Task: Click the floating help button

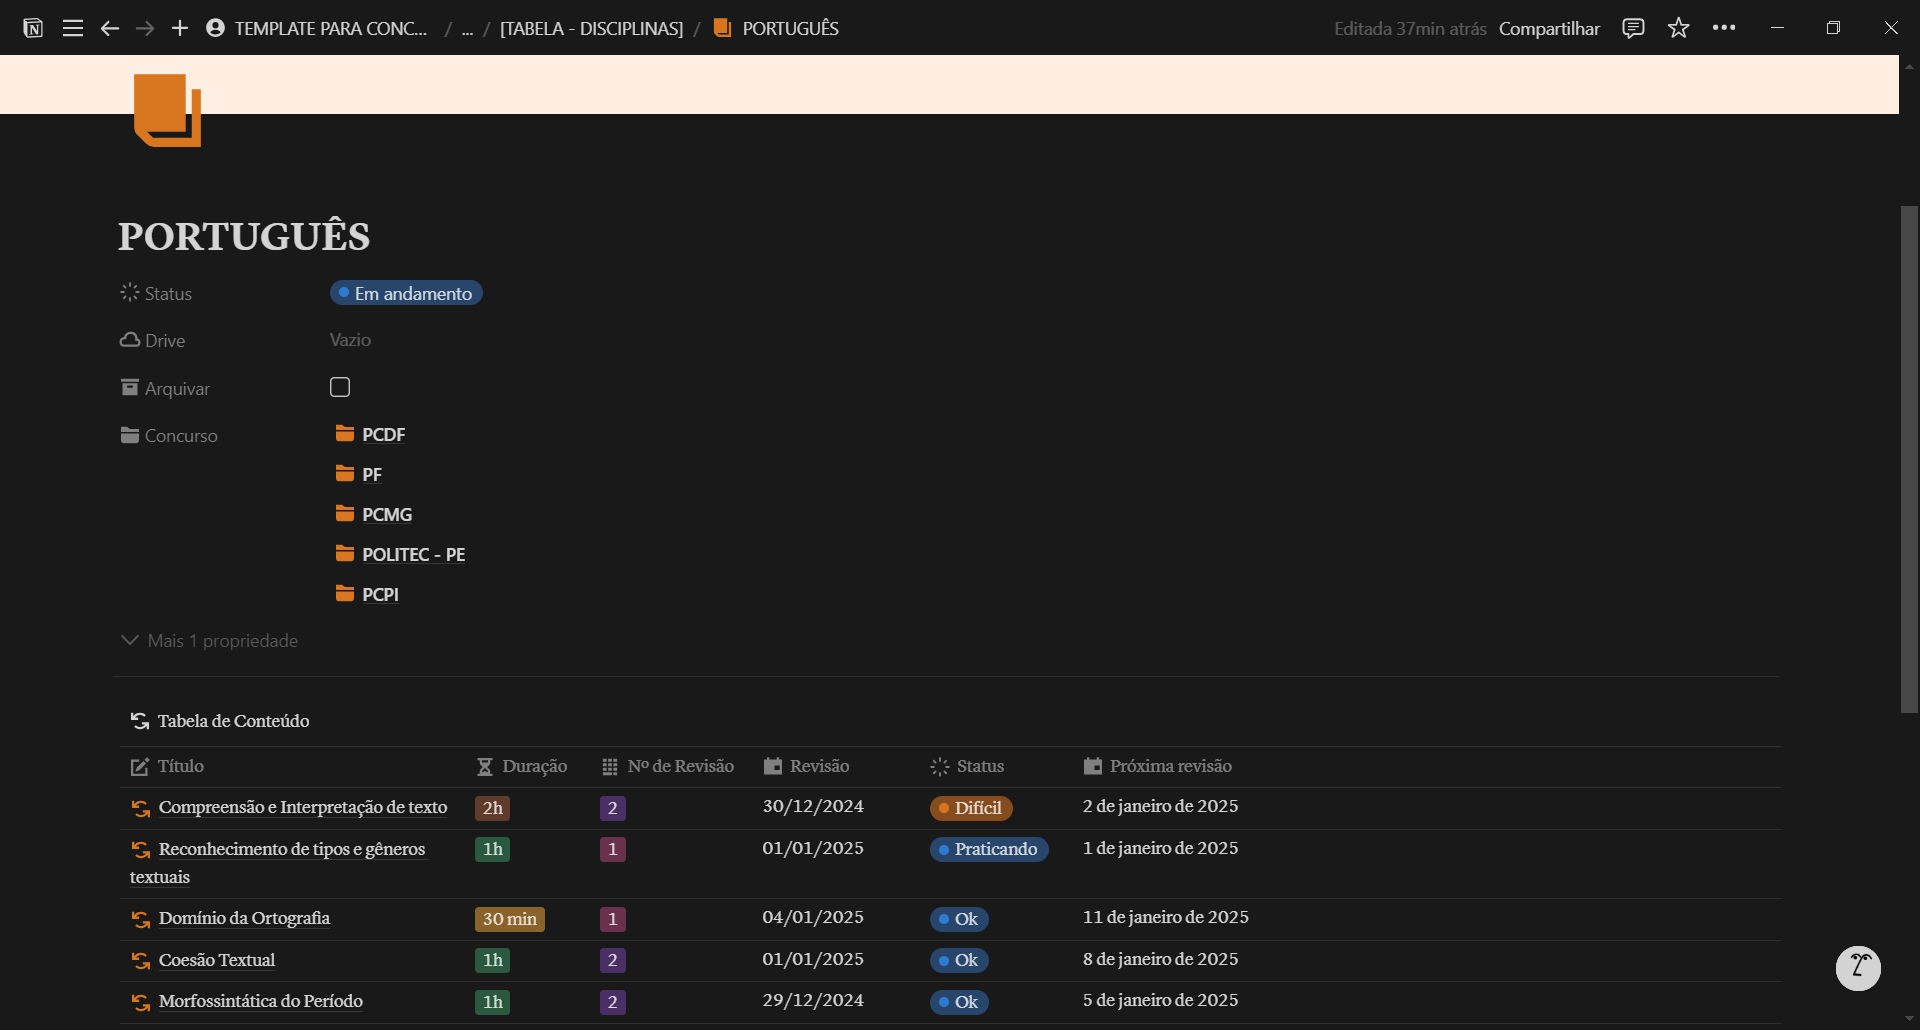Action: point(1858,968)
